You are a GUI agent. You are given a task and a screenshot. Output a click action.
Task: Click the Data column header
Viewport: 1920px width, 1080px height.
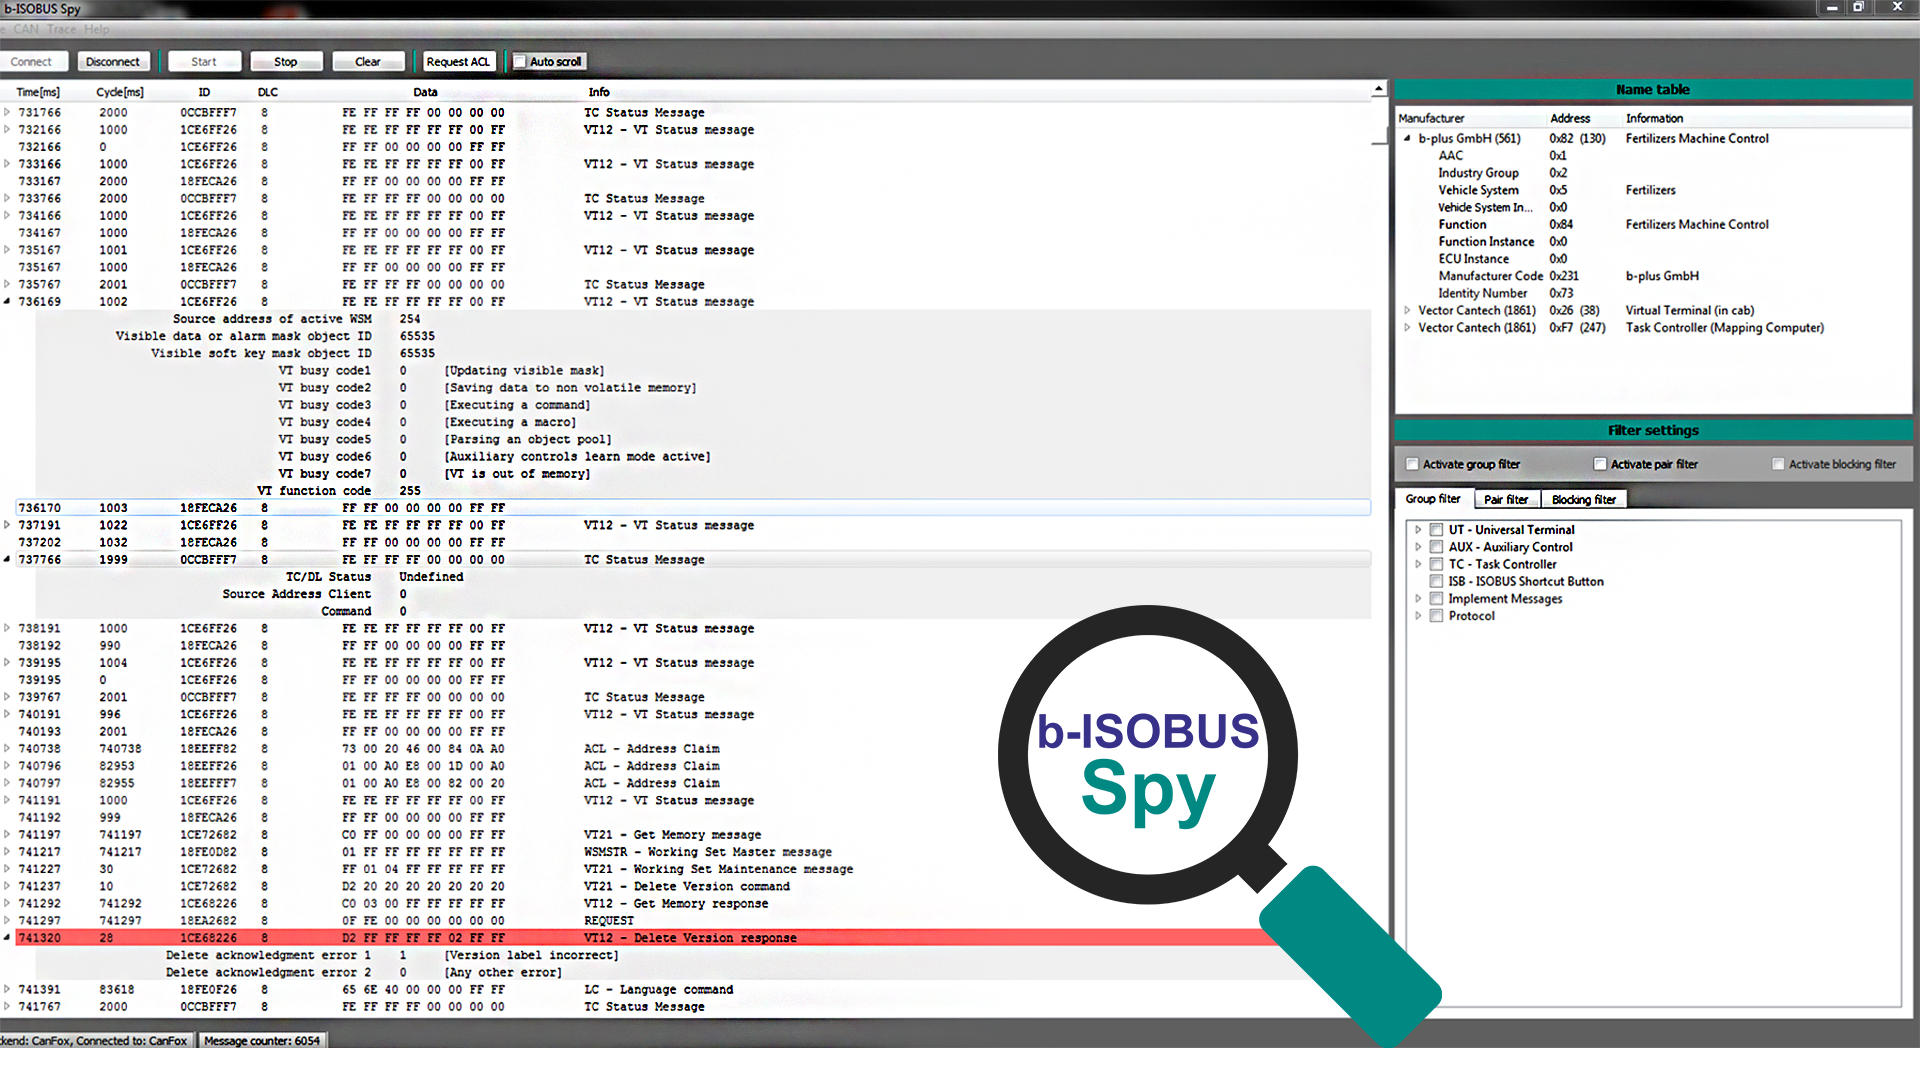click(425, 92)
